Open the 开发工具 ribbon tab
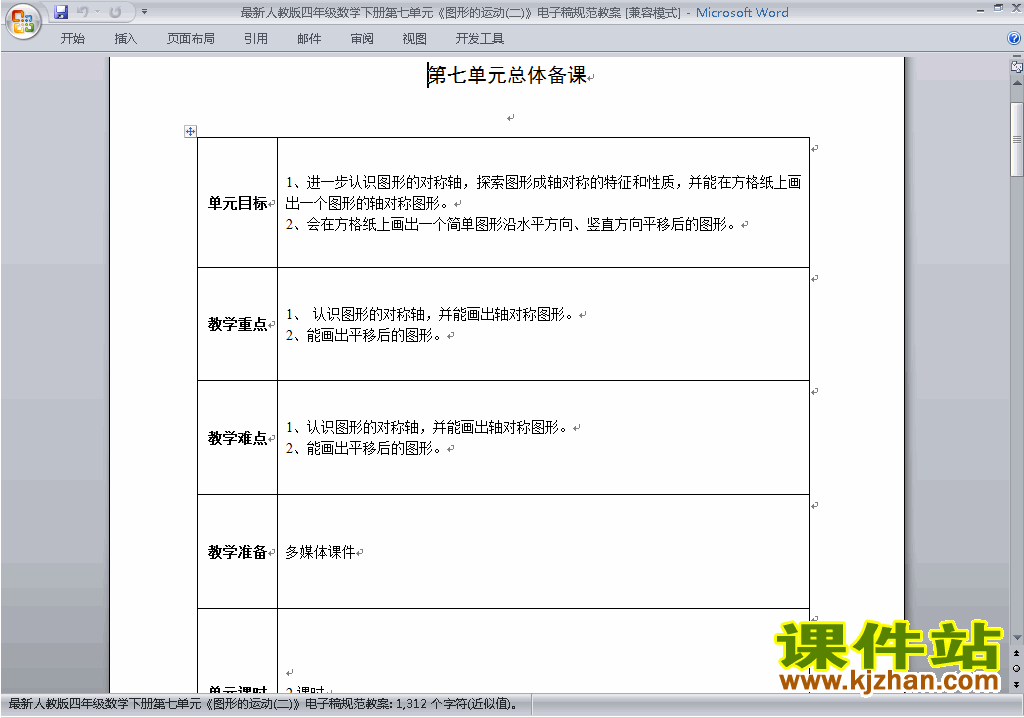1024x718 pixels. 480,39
